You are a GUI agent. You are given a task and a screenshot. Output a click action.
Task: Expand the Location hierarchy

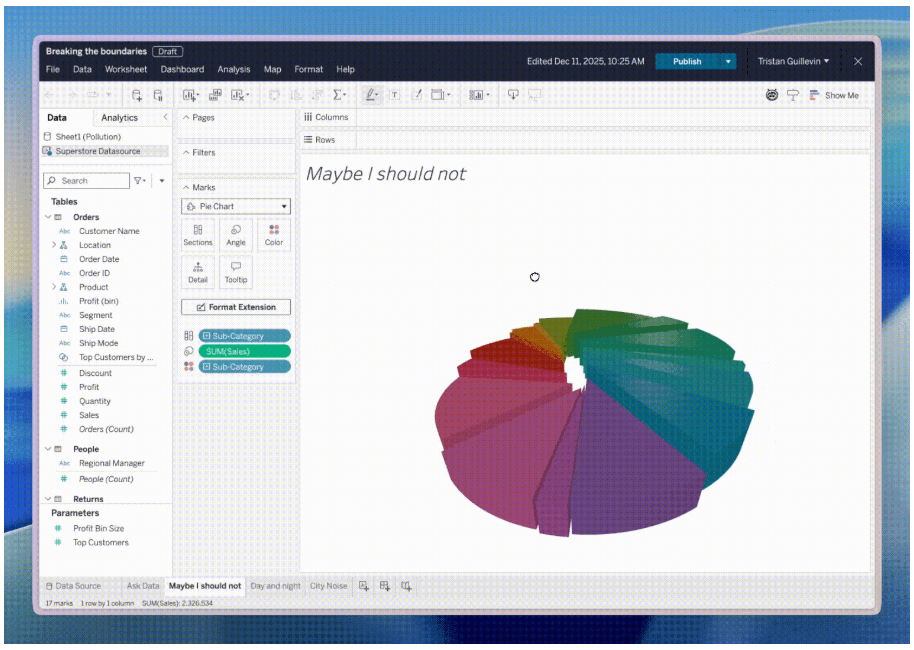(53, 245)
